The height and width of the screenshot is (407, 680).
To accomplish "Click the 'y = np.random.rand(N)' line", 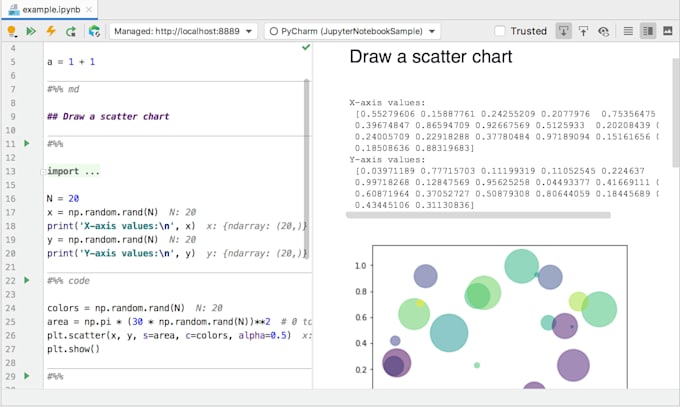I will point(102,240).
